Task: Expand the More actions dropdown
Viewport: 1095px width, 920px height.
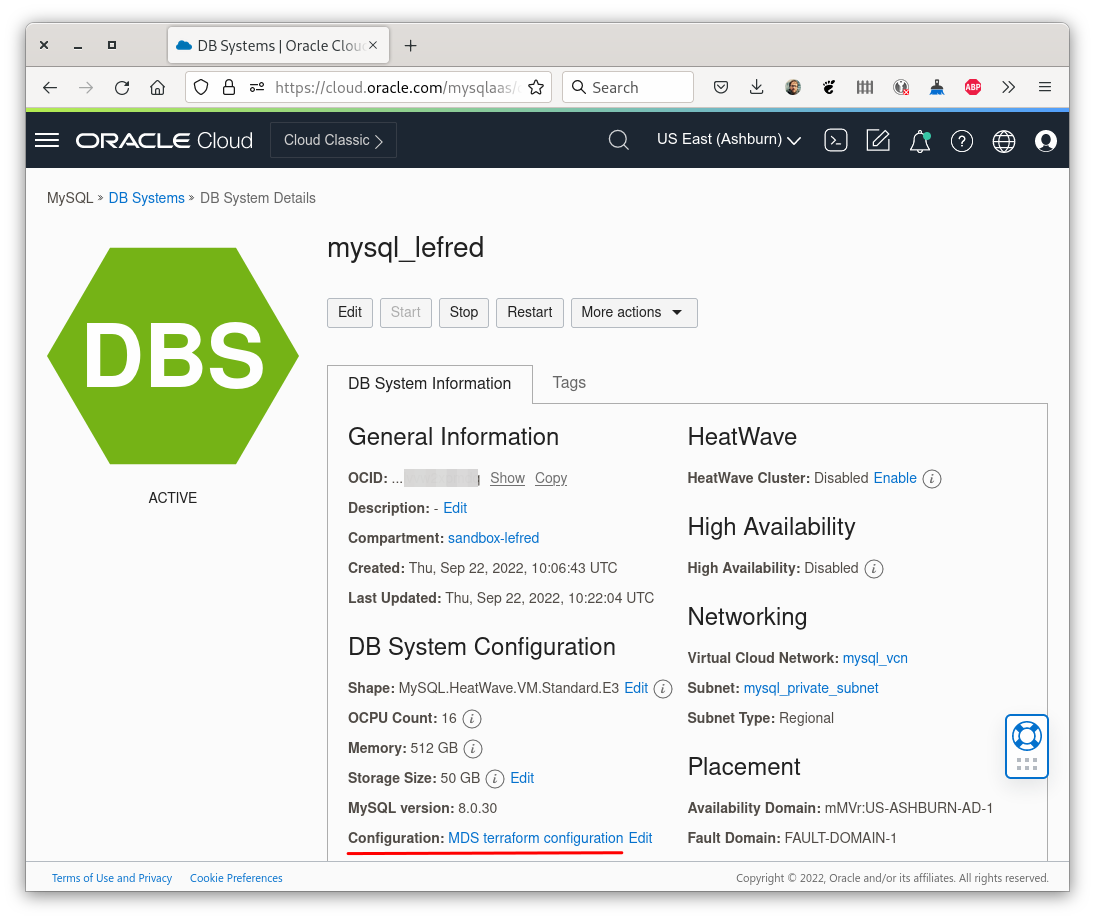Action: [634, 312]
